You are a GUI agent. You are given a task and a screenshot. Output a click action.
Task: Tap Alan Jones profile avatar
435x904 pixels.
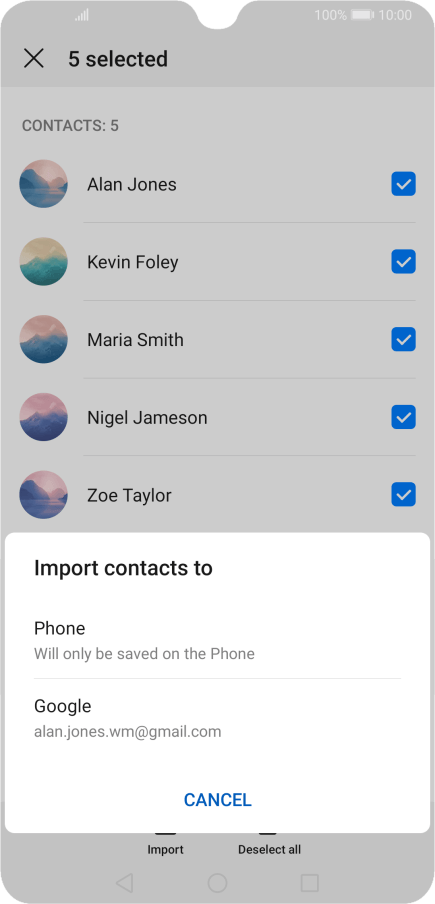click(43, 184)
